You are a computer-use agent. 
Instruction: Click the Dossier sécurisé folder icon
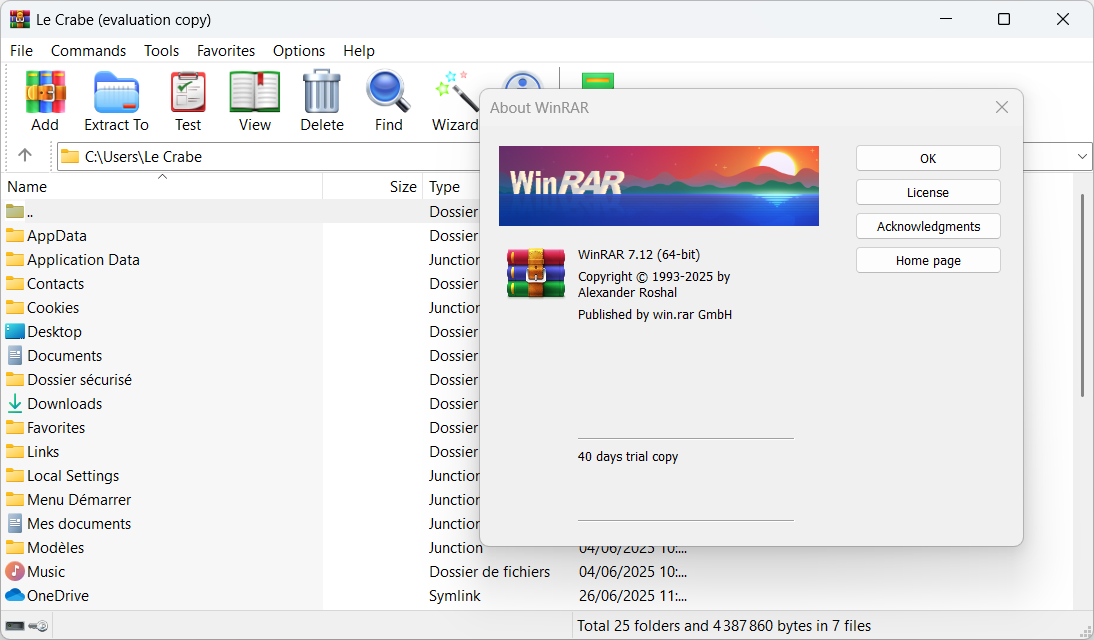point(15,380)
